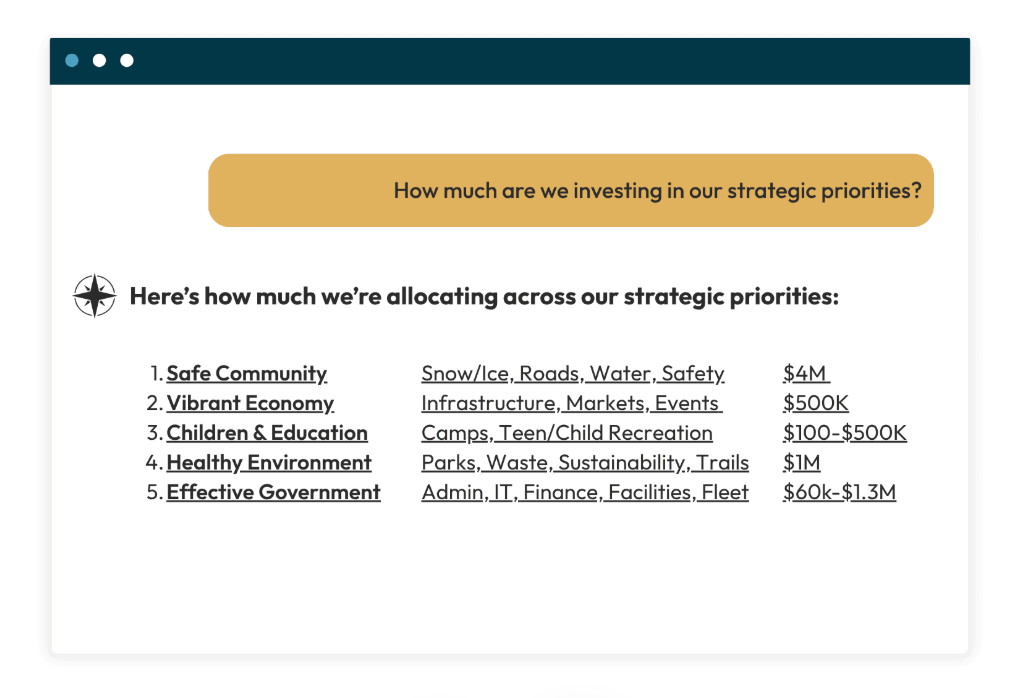Click the compass star icon
Screen dimensions: 1024x698
point(94,296)
